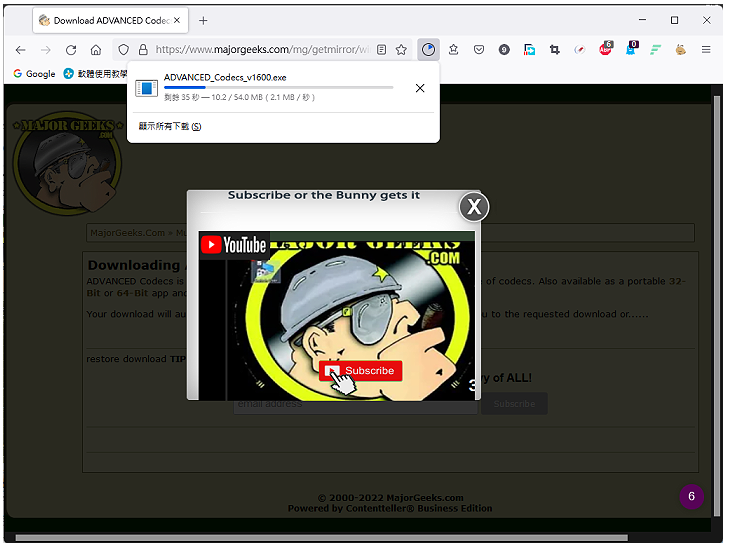Click 'Powered by Contentteller' footer text

[390, 508]
